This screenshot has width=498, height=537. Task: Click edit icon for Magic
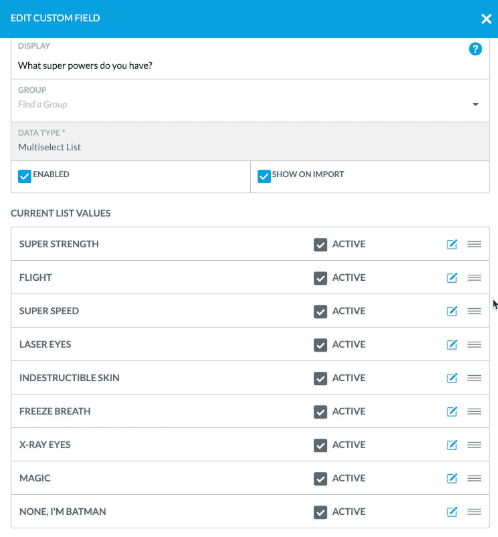[x=452, y=478]
